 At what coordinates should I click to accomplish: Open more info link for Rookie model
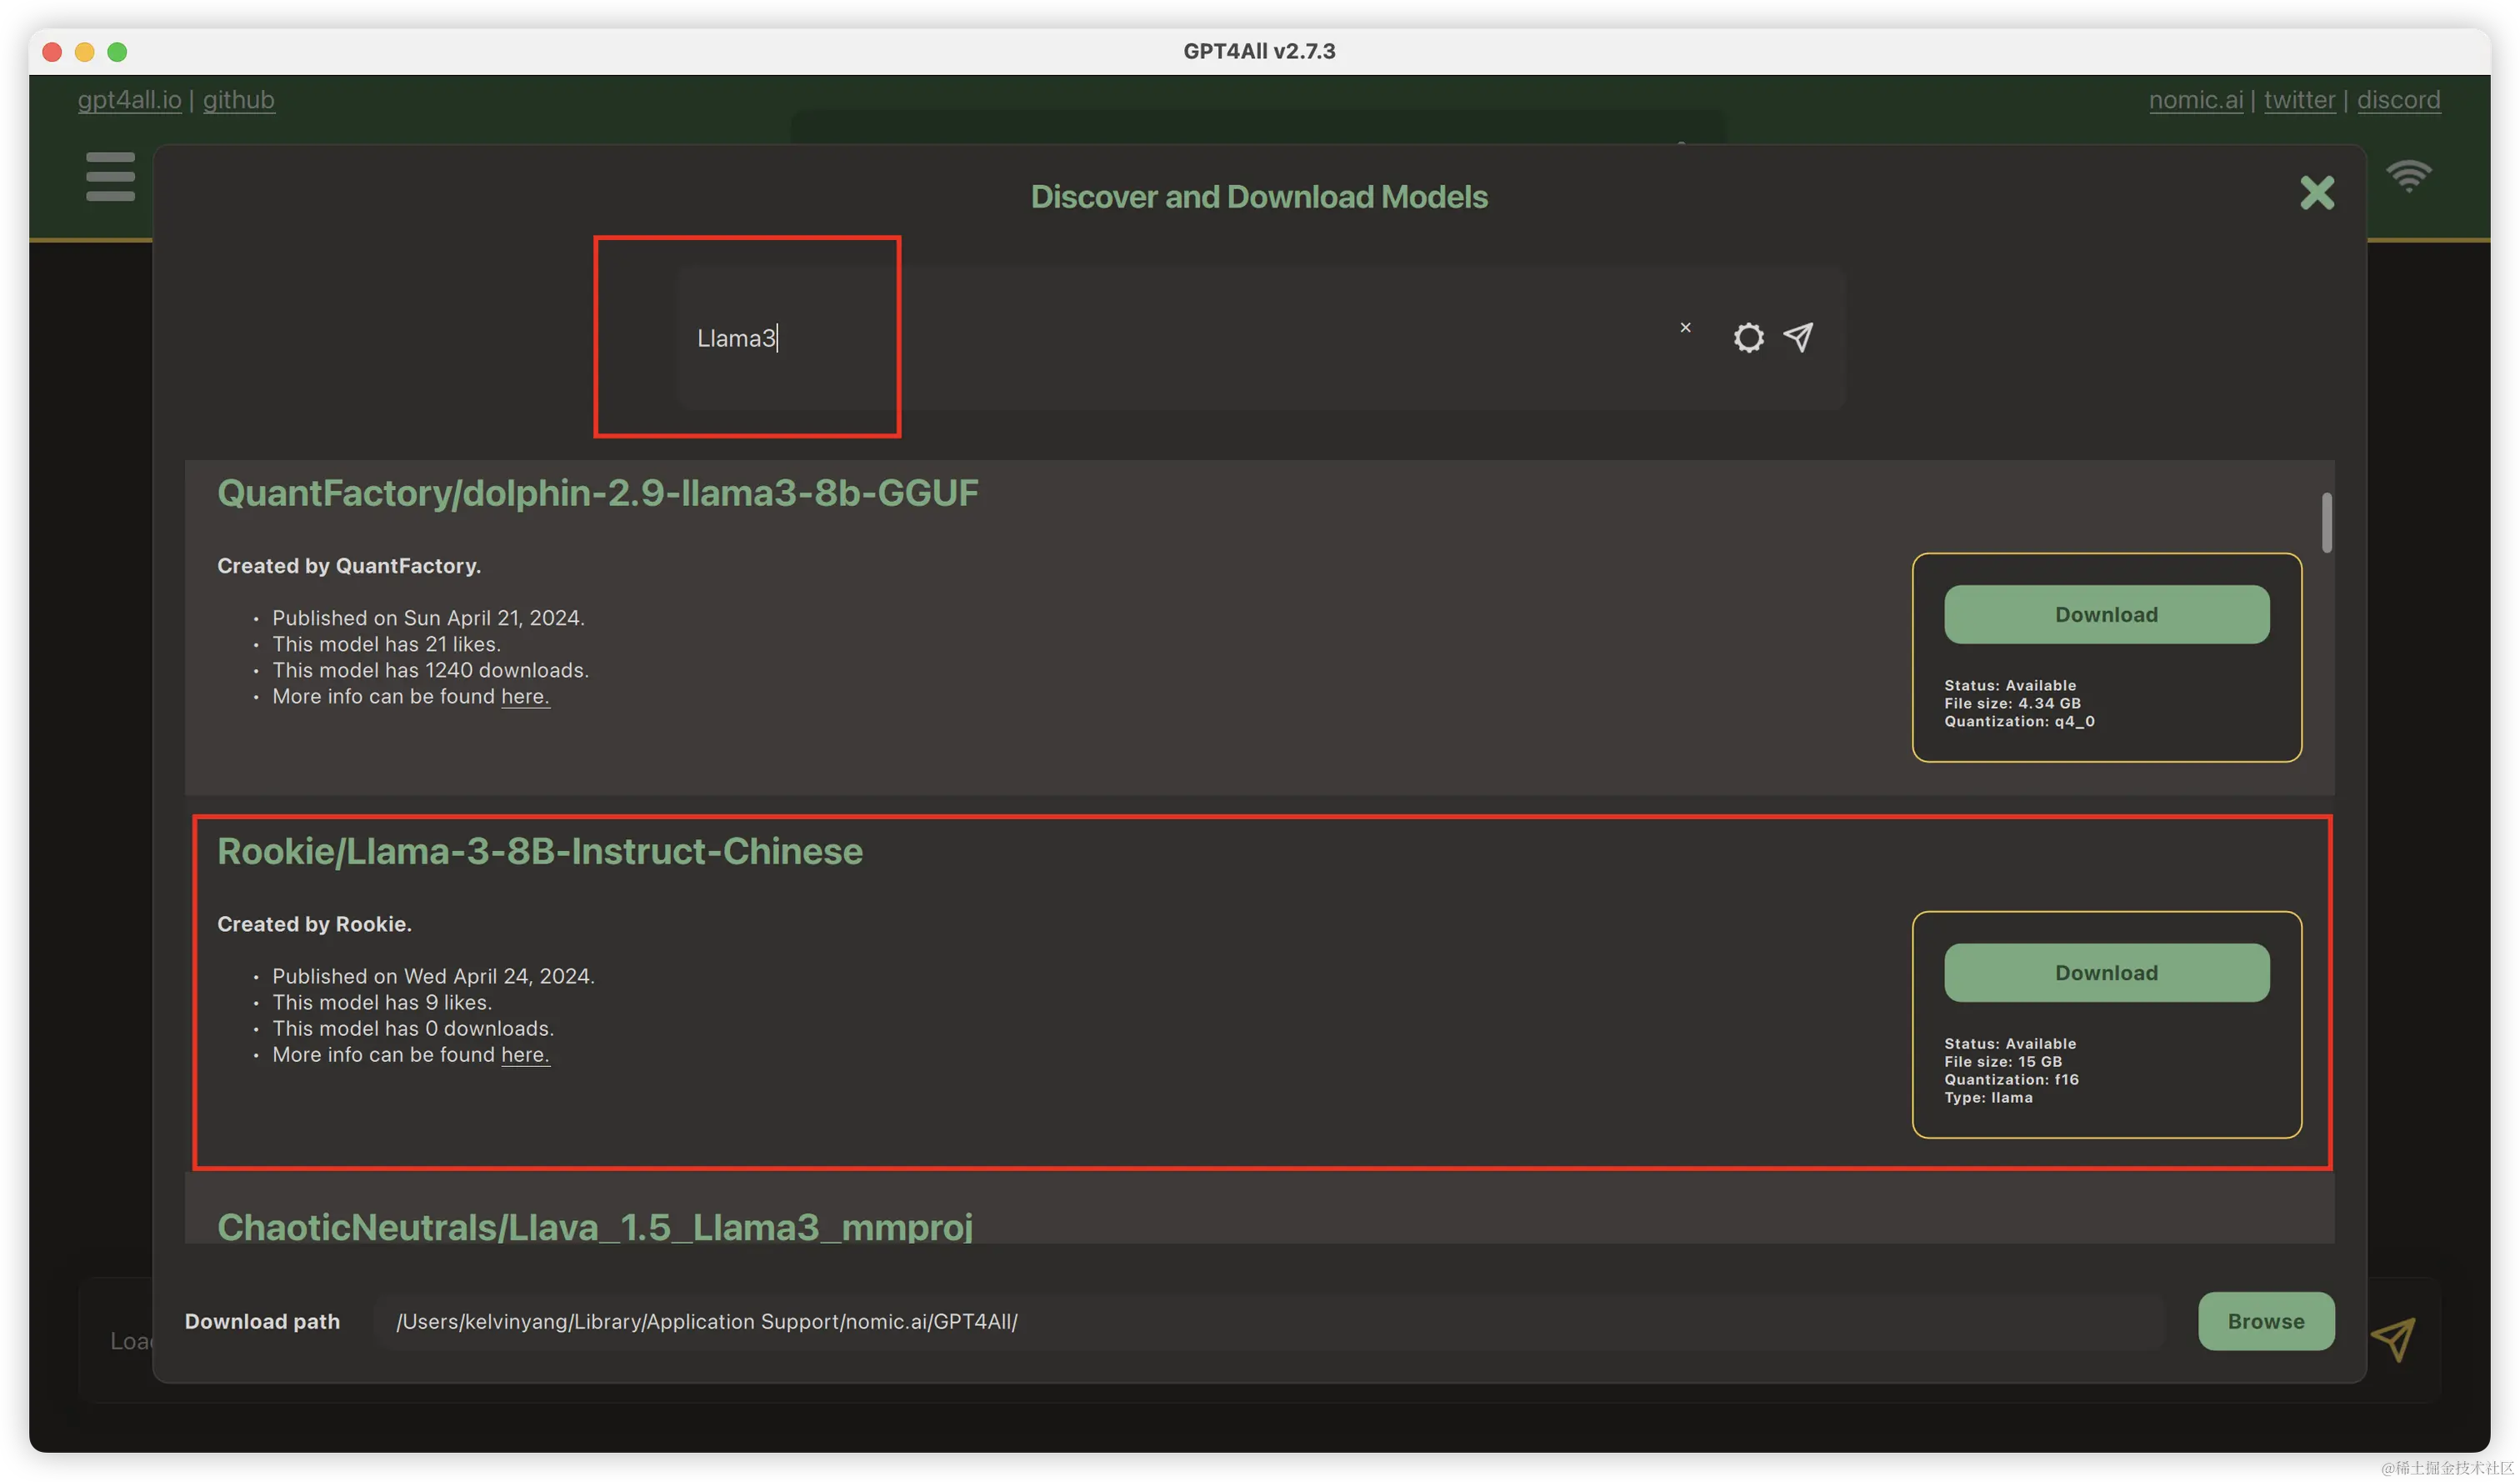pos(525,1055)
